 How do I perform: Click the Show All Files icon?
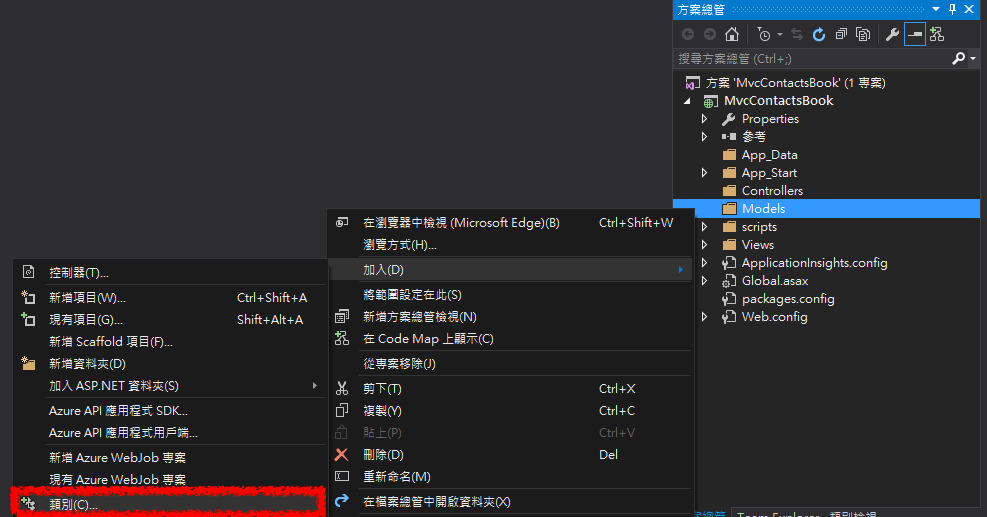tap(863, 35)
